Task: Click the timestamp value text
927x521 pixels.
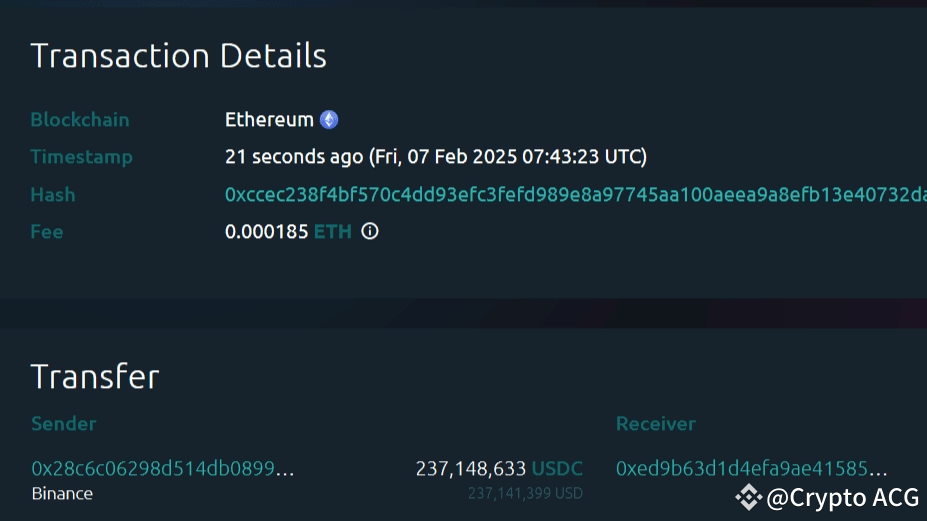Action: (x=436, y=157)
